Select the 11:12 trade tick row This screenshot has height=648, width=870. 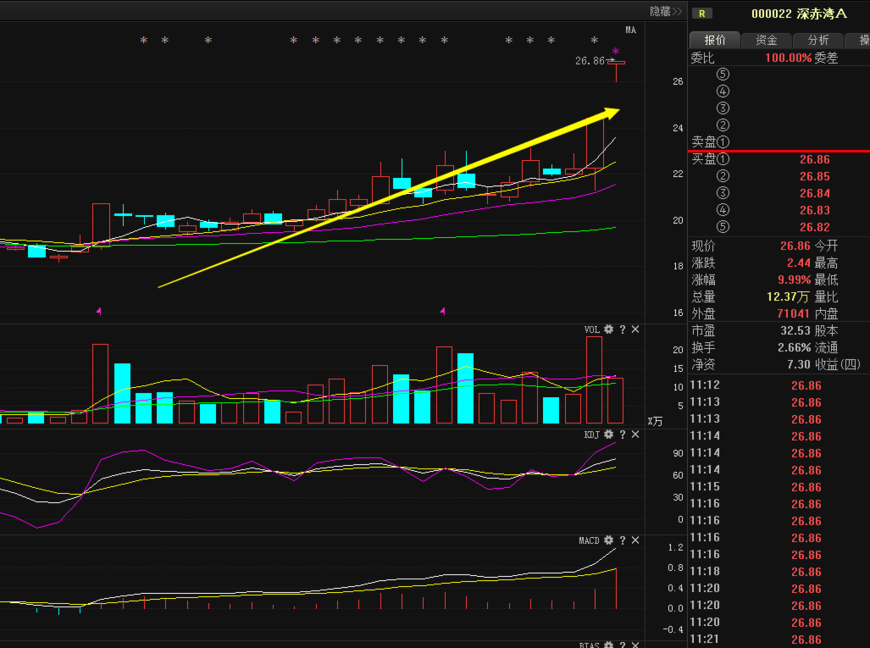[x=779, y=386]
